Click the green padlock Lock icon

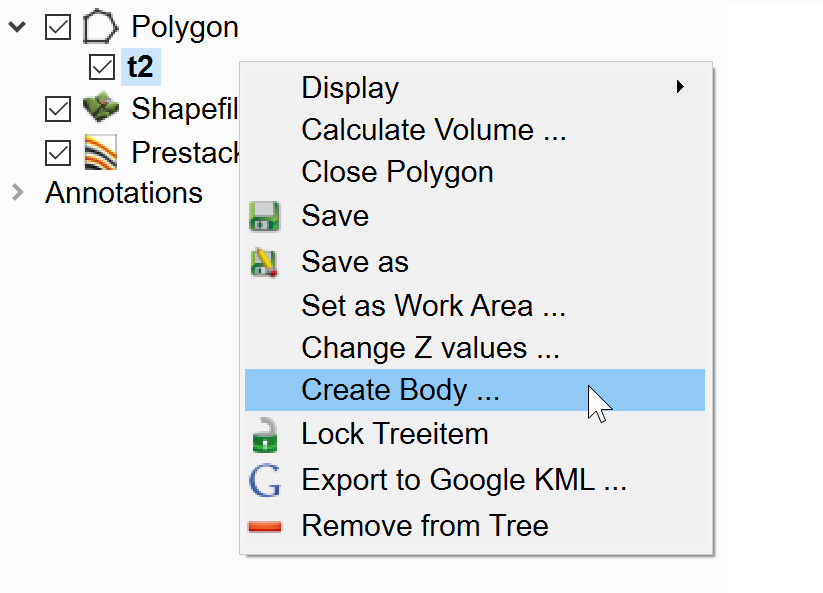point(264,435)
